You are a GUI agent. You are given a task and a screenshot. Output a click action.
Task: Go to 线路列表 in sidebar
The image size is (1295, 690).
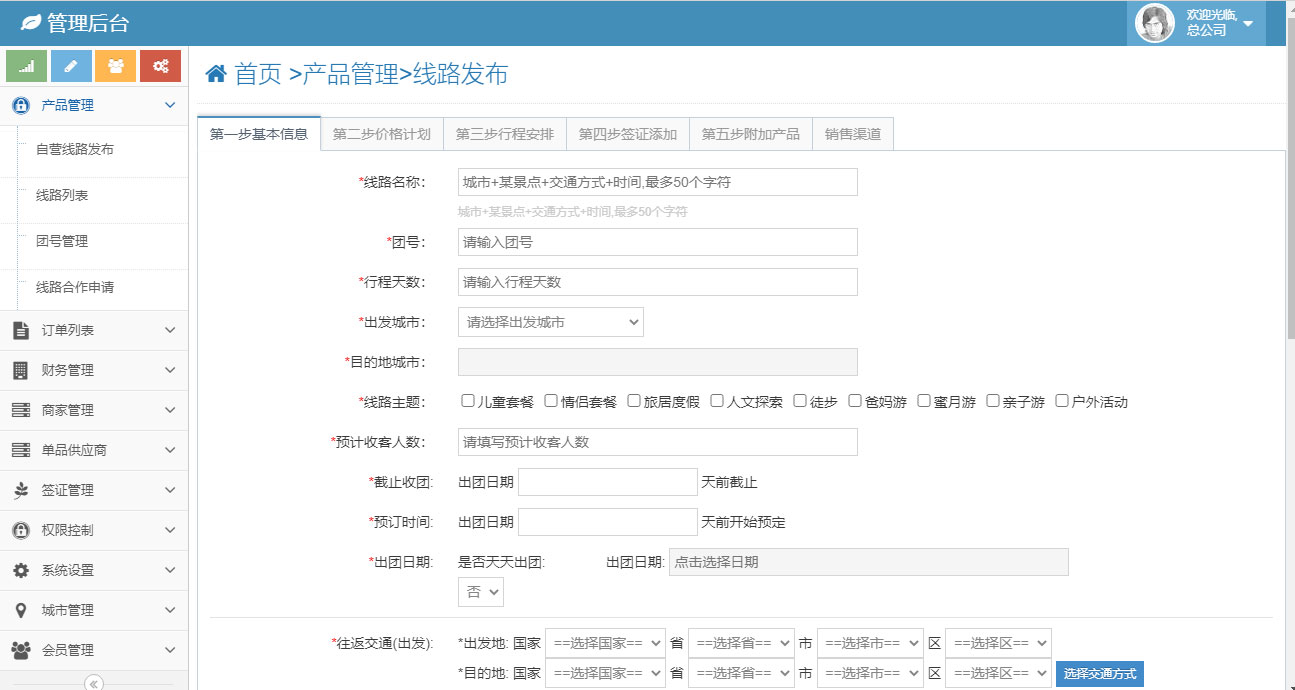62,195
